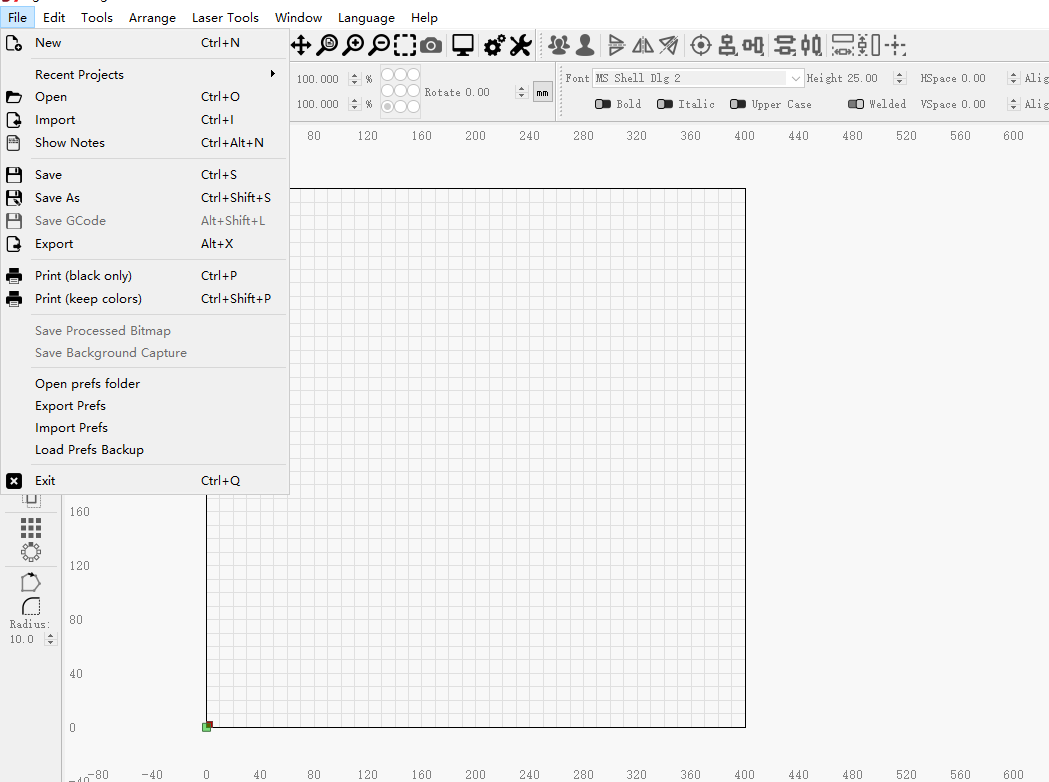This screenshot has width=1049, height=782.
Task: Toggle the Bold text switch
Action: (x=603, y=104)
